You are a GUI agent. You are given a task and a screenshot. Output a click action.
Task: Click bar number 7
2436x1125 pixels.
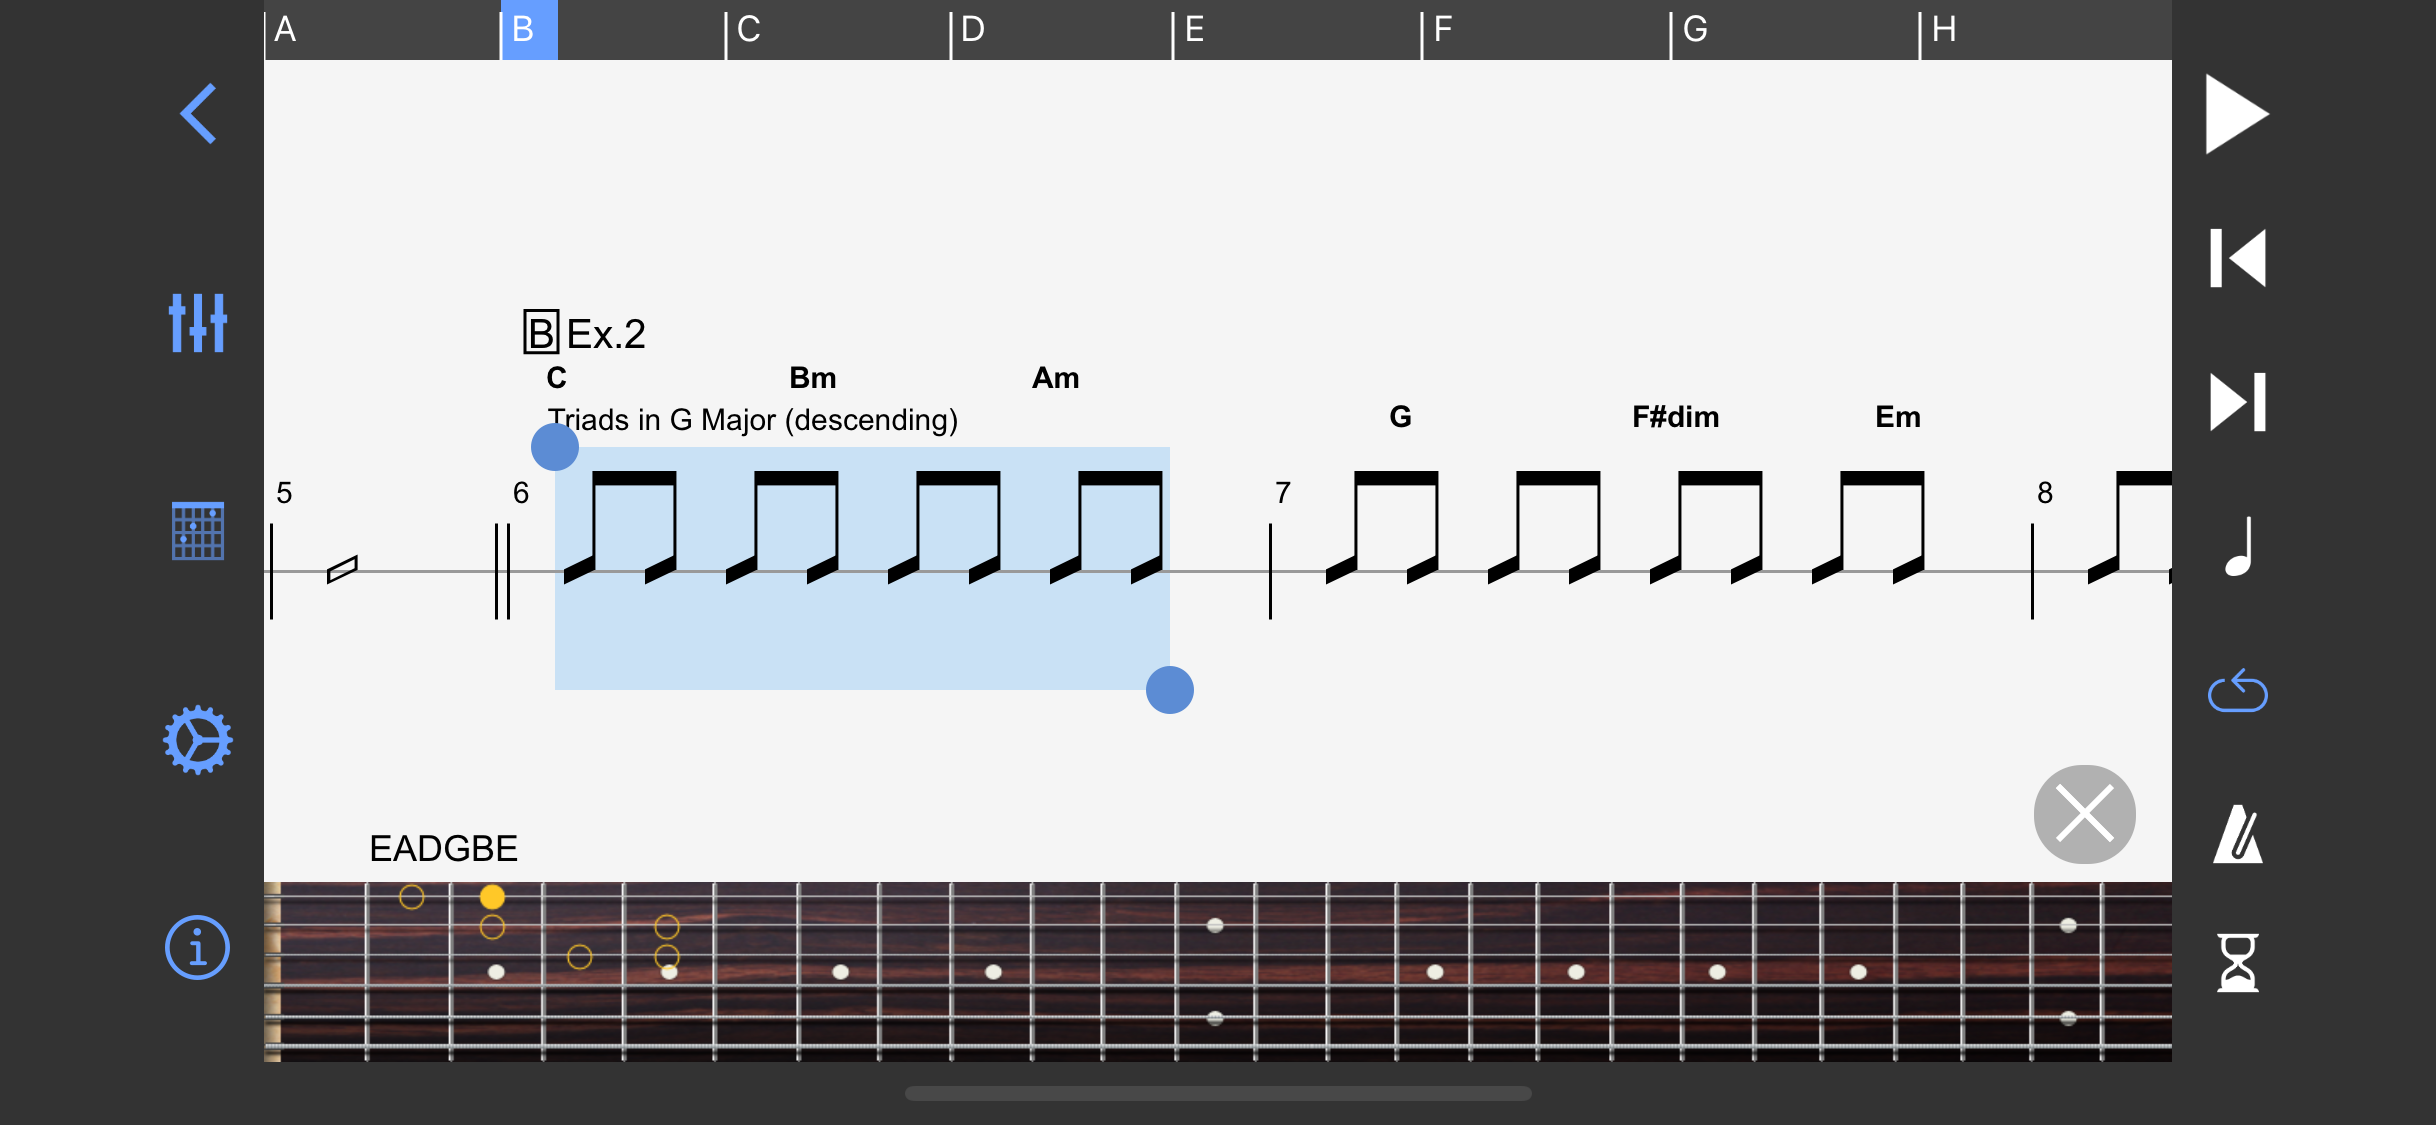[1283, 492]
